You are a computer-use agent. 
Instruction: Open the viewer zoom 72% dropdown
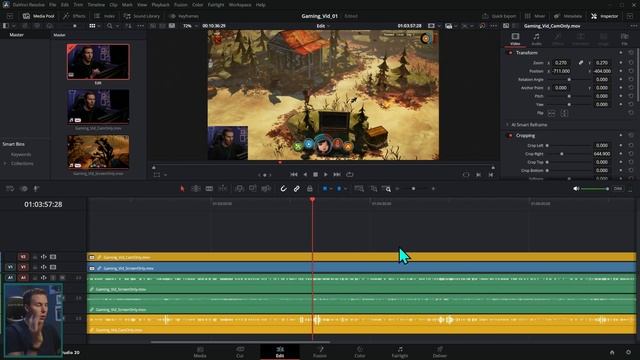pyautogui.click(x=190, y=26)
